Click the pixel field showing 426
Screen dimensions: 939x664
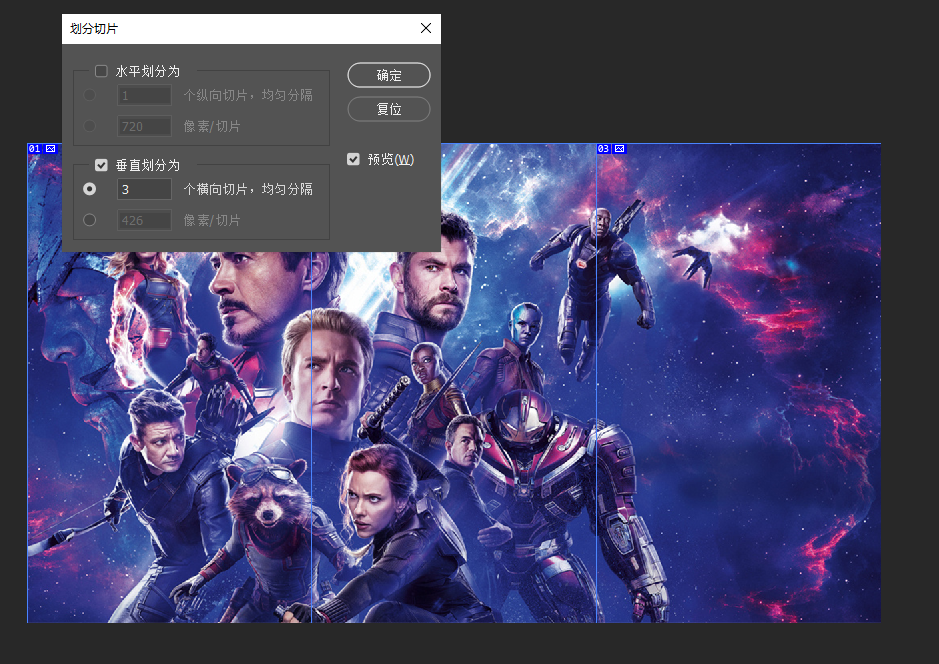tap(144, 220)
